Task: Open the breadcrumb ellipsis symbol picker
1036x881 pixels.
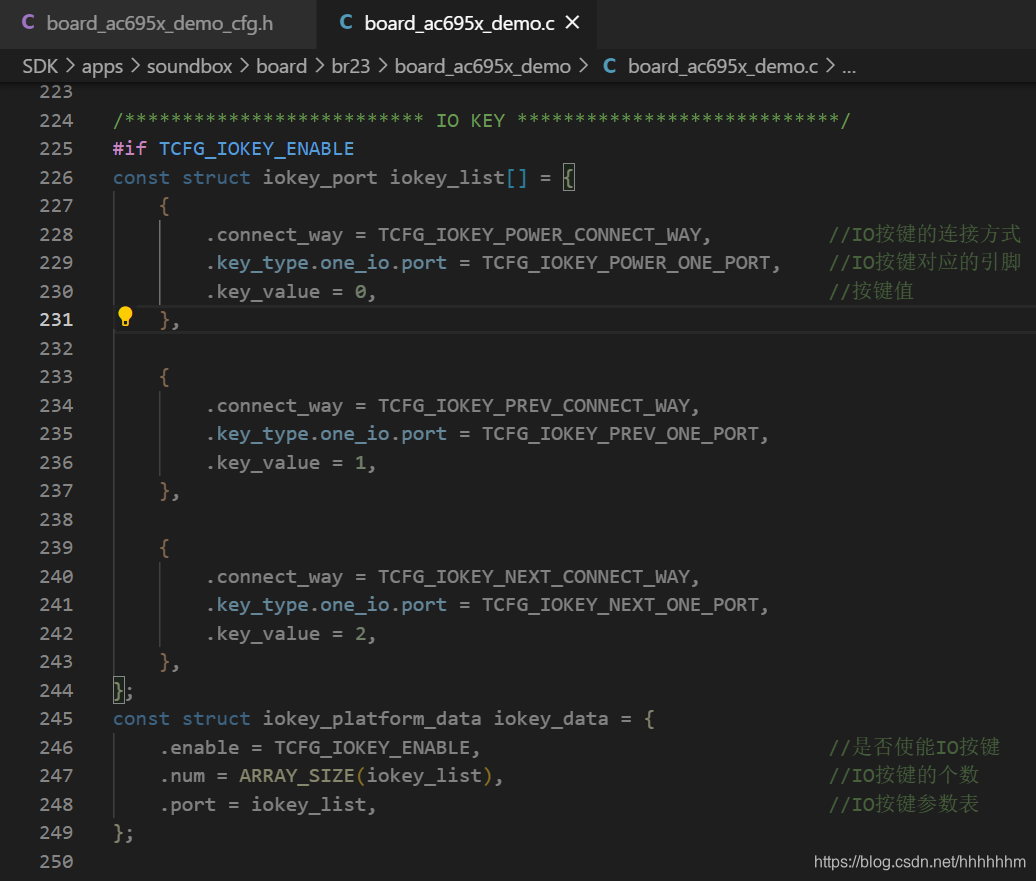Action: (849, 67)
